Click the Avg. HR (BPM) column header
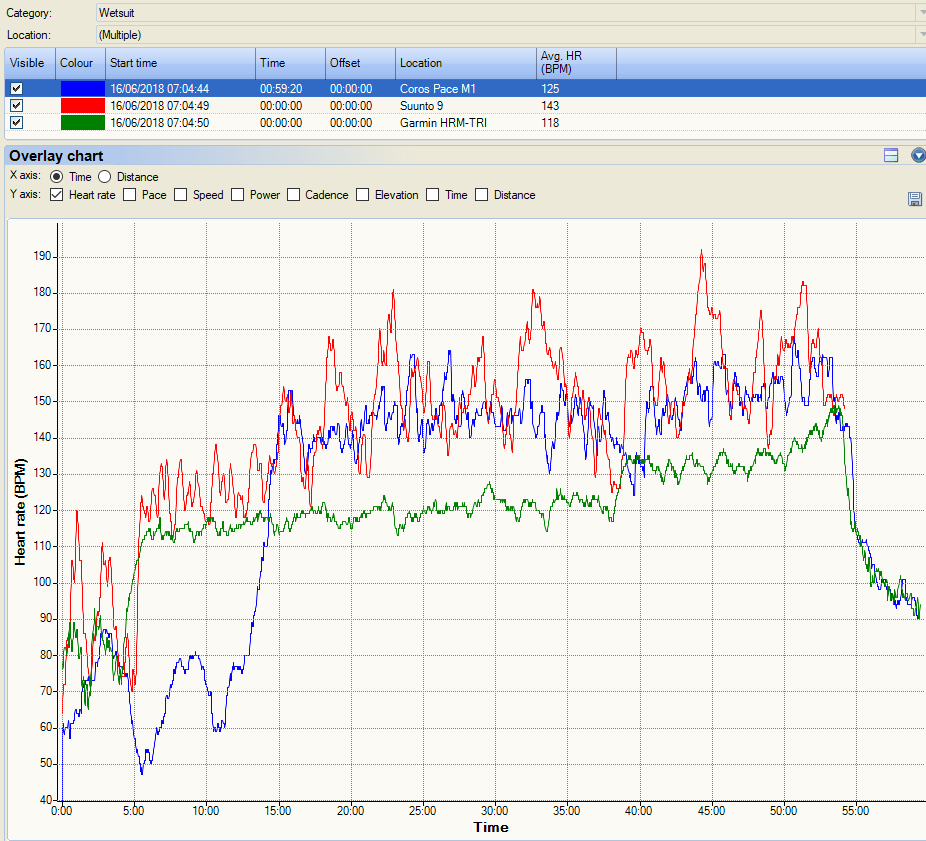 pyautogui.click(x=576, y=63)
